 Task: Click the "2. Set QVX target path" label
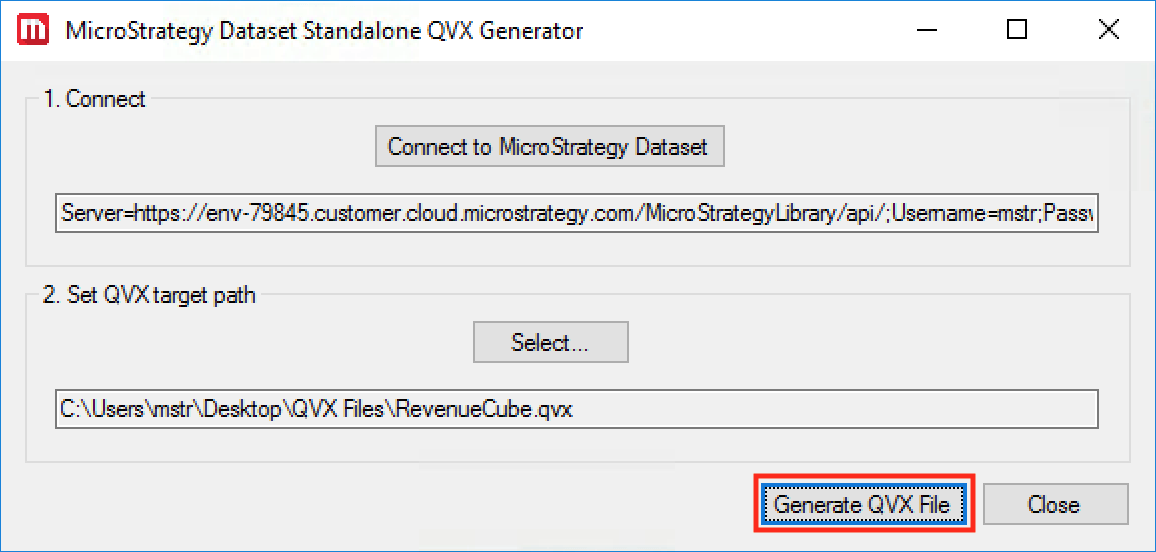[x=149, y=295]
